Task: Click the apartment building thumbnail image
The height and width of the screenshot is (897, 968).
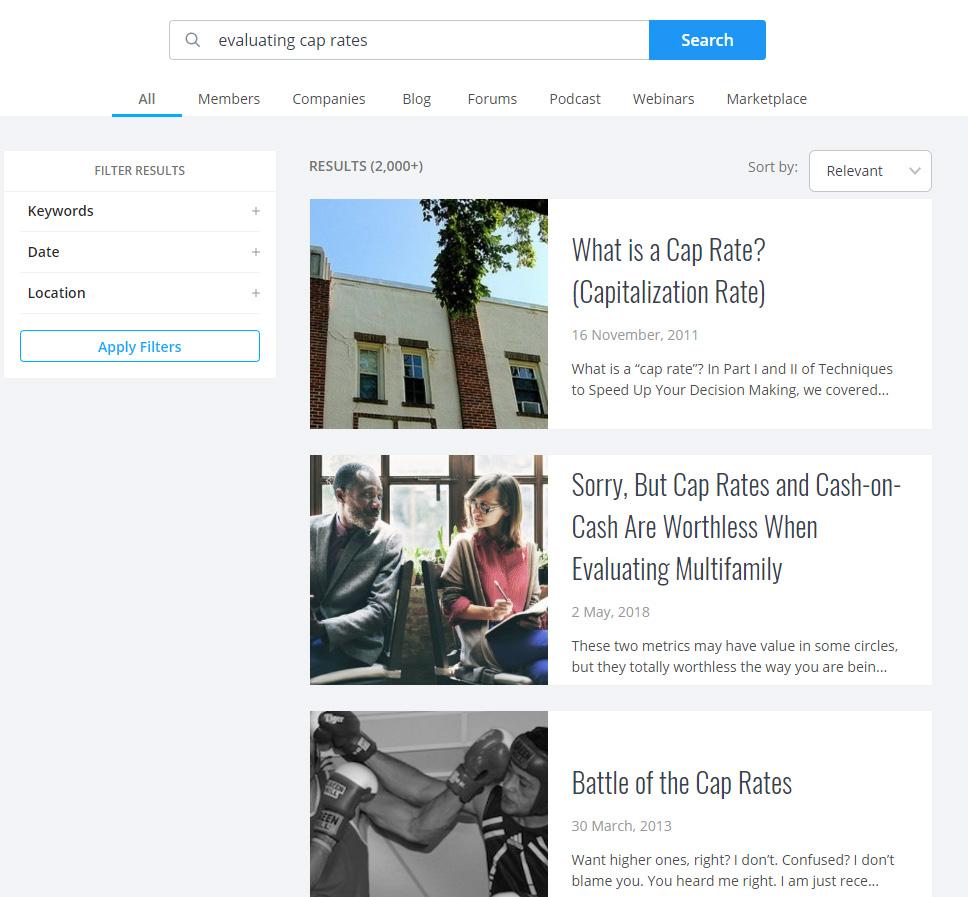Action: pyautogui.click(x=428, y=314)
